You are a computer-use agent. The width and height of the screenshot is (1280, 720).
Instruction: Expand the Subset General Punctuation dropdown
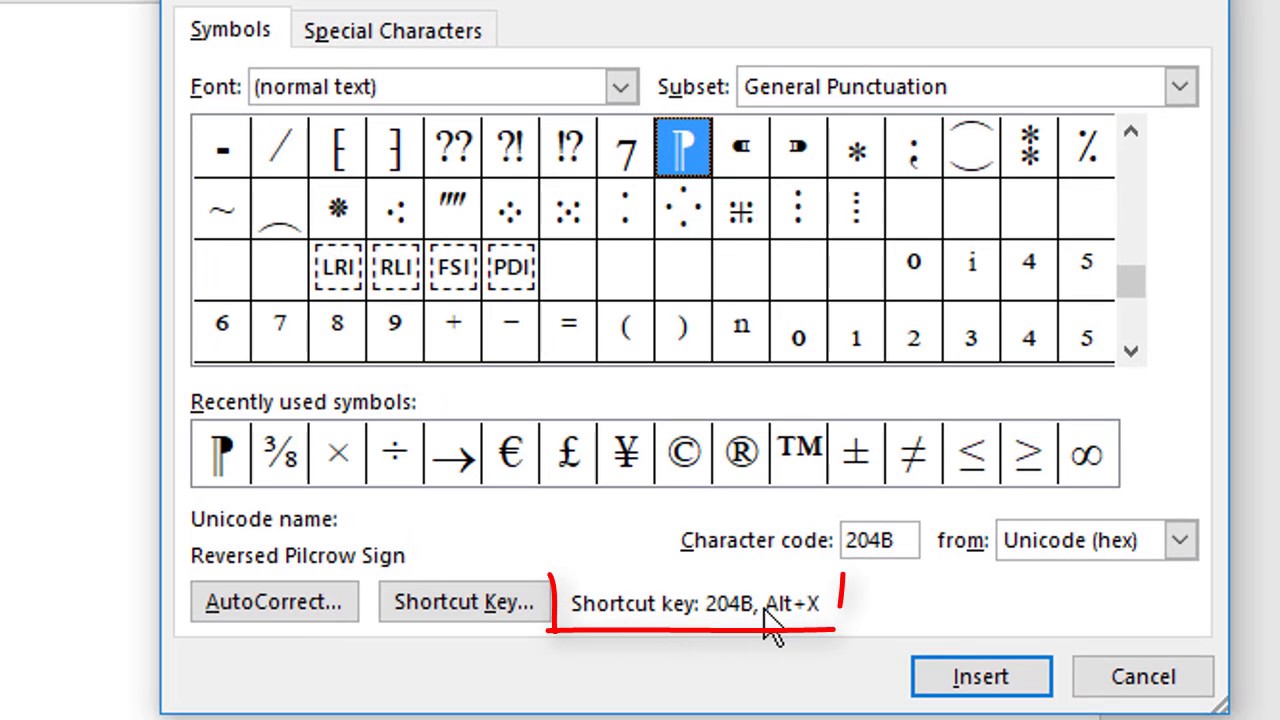[1180, 87]
